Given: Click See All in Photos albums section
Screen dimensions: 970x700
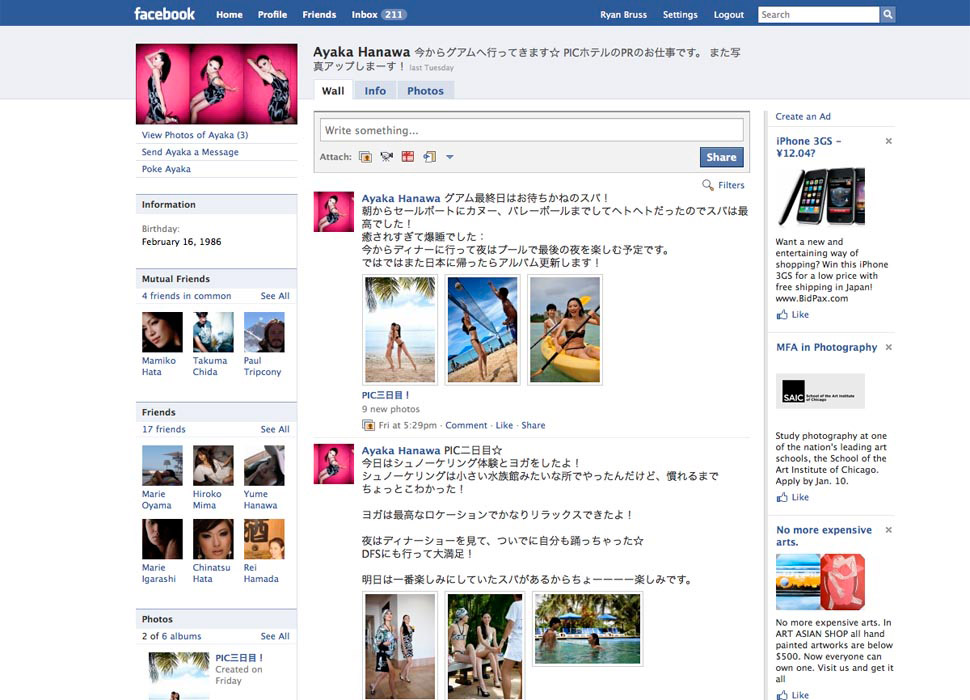Looking at the screenshot, I should [275, 636].
